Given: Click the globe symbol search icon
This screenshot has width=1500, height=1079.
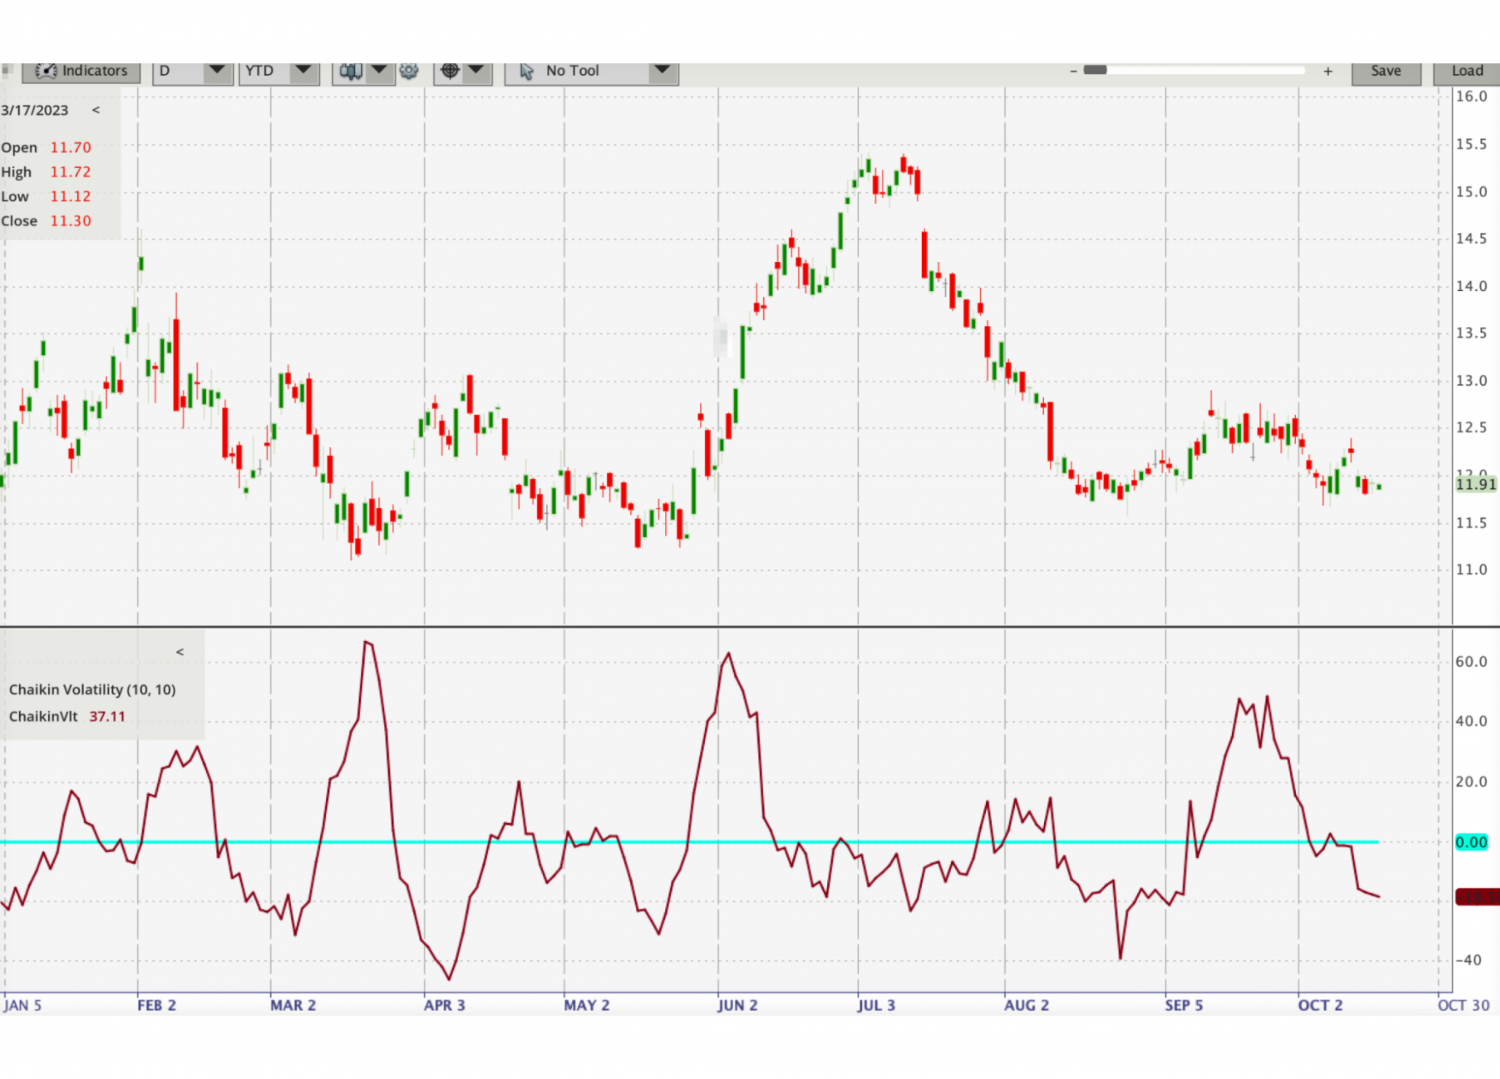Looking at the screenshot, I should click(450, 70).
